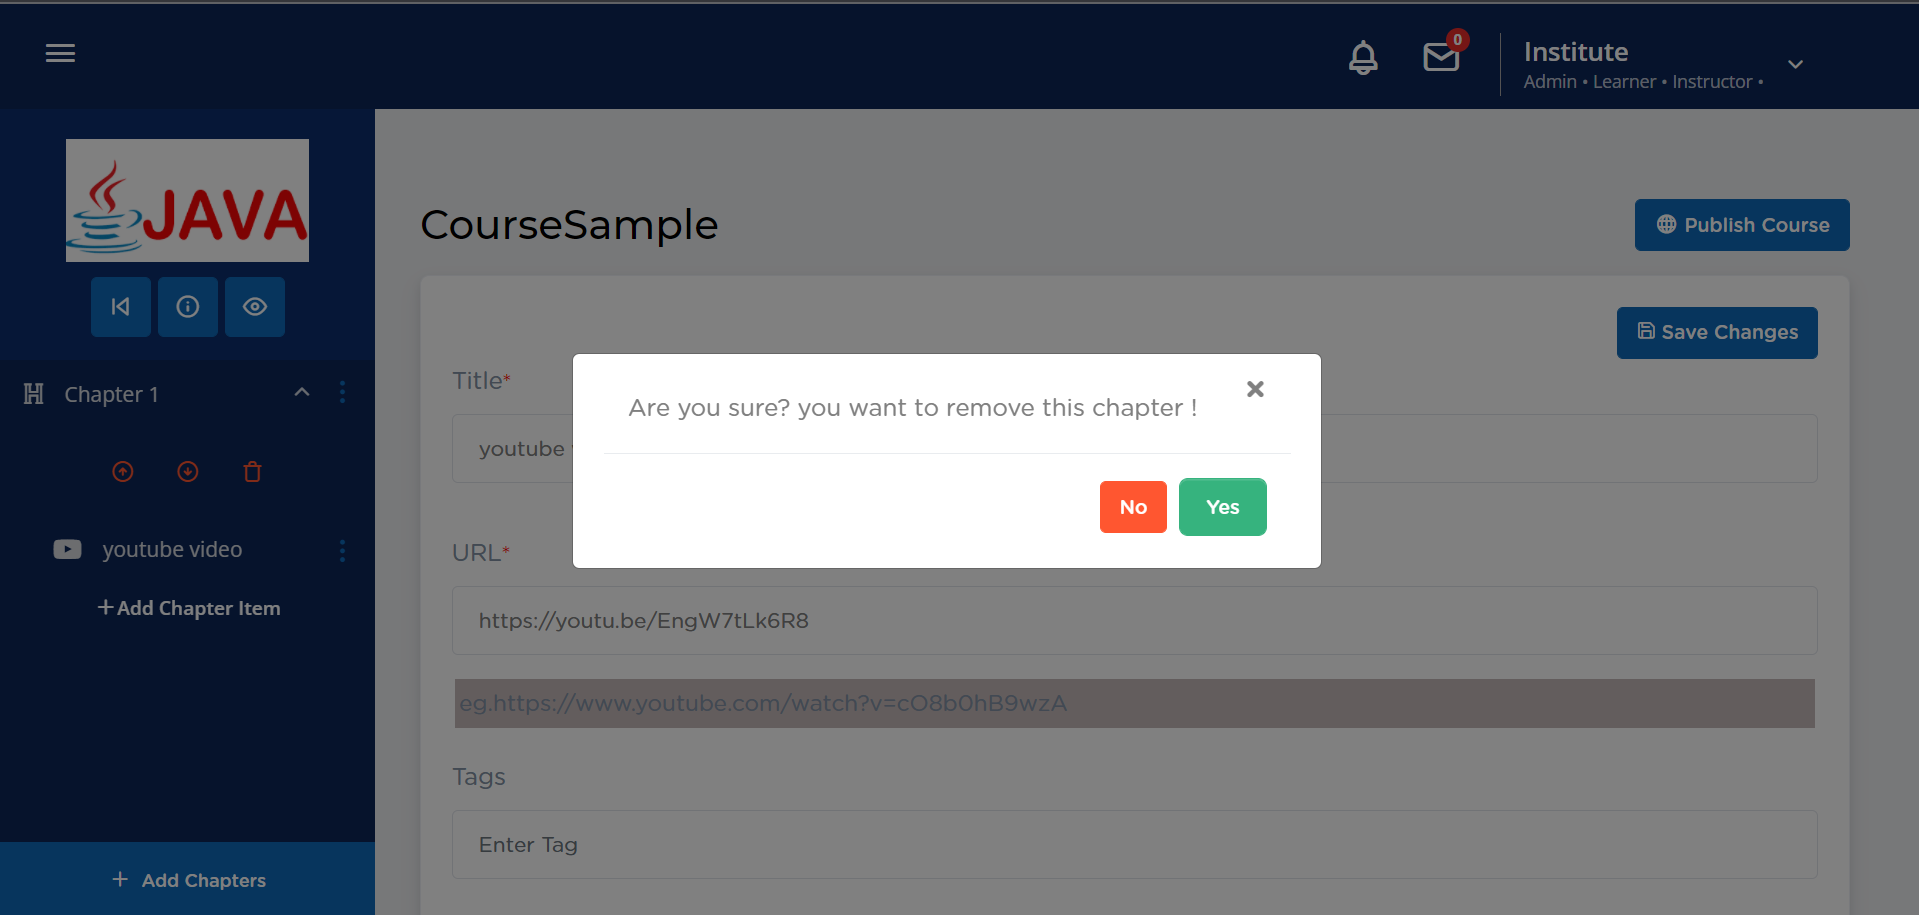Click the Java course thumbnail
1919x915 pixels.
click(187, 200)
